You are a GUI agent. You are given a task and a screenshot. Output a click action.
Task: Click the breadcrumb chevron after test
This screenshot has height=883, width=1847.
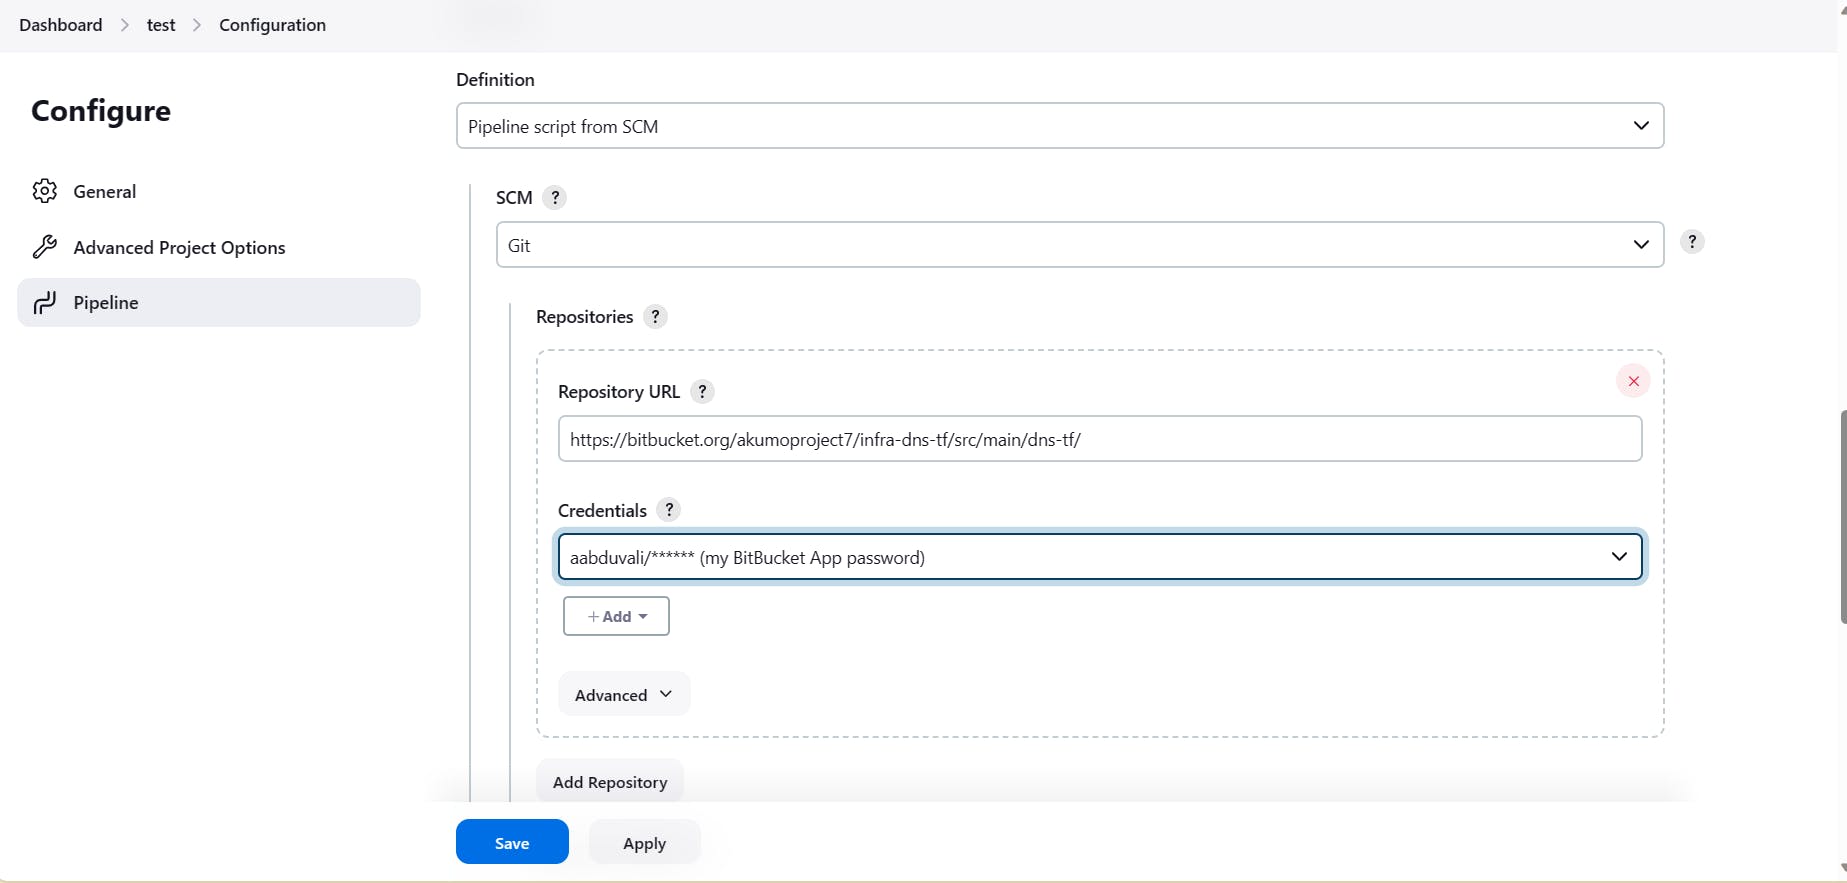point(197,25)
